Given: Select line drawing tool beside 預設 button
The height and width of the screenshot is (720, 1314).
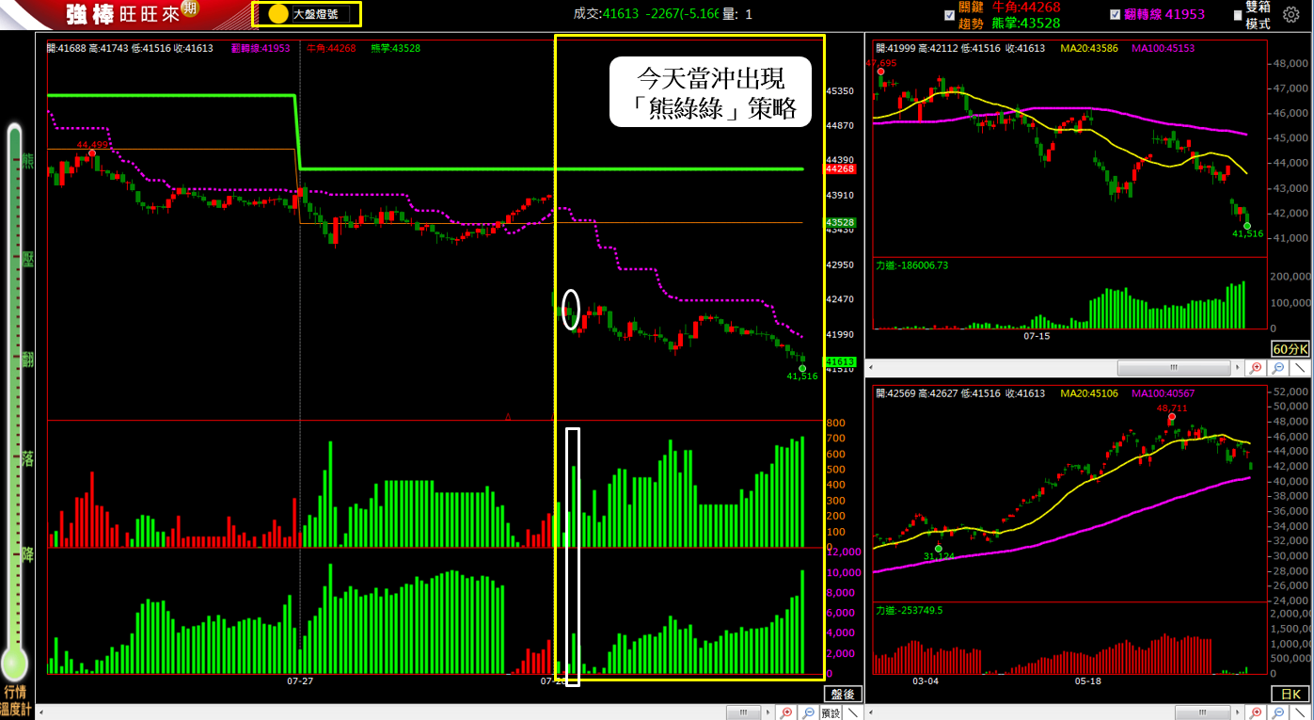Looking at the screenshot, I should (x=852, y=712).
